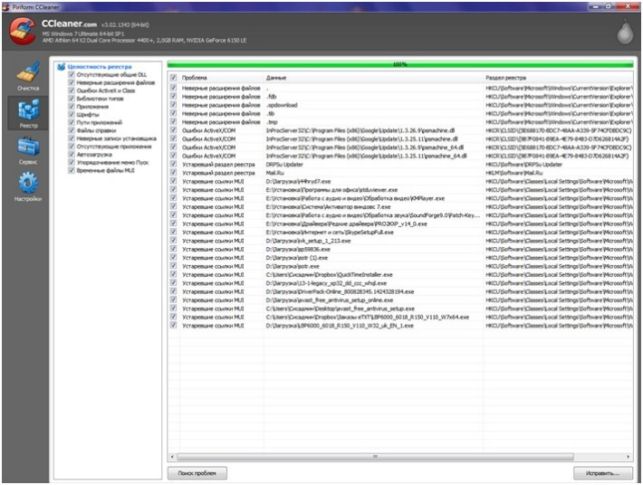Click the horizontal scrollbar thumb
Viewport: 643px width, 485px height.
point(375,456)
